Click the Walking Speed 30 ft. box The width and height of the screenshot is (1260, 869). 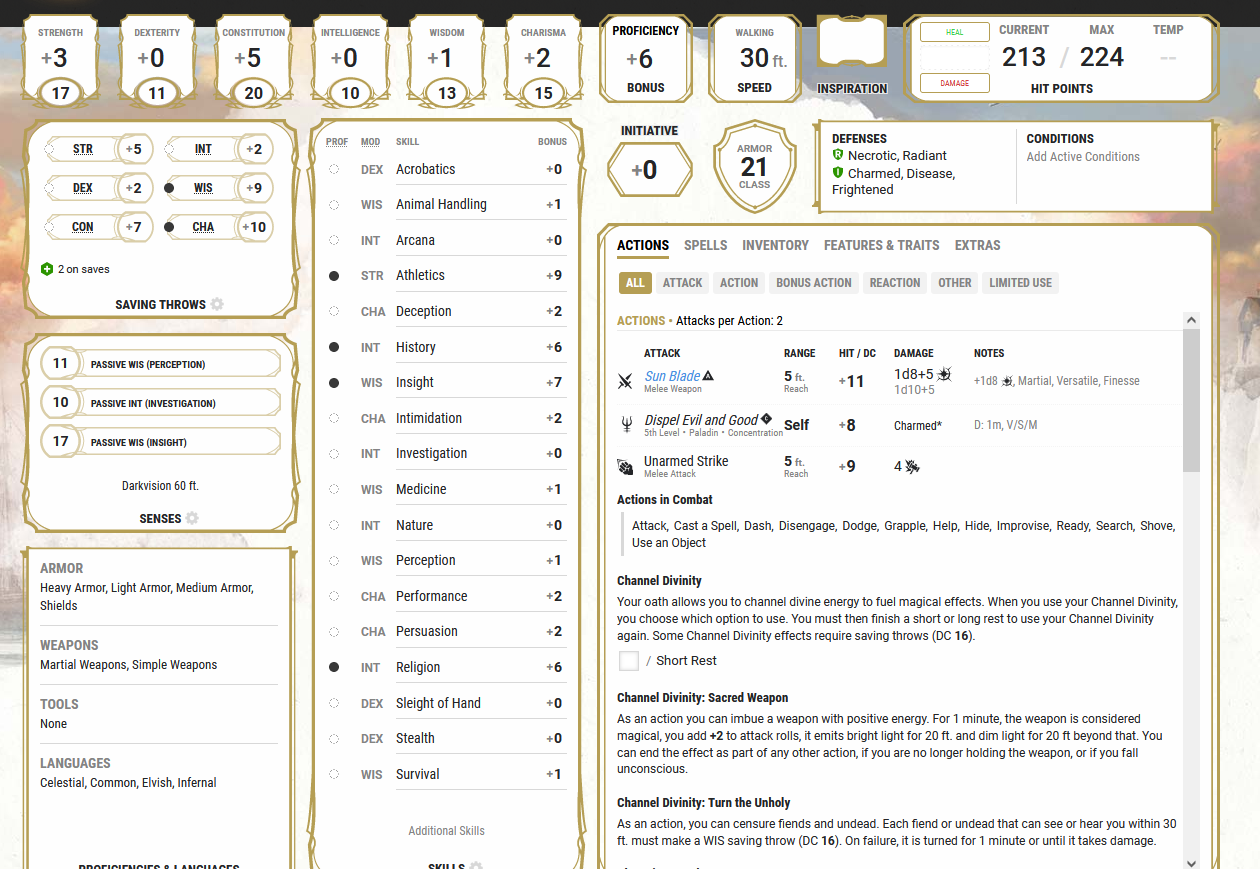point(755,59)
